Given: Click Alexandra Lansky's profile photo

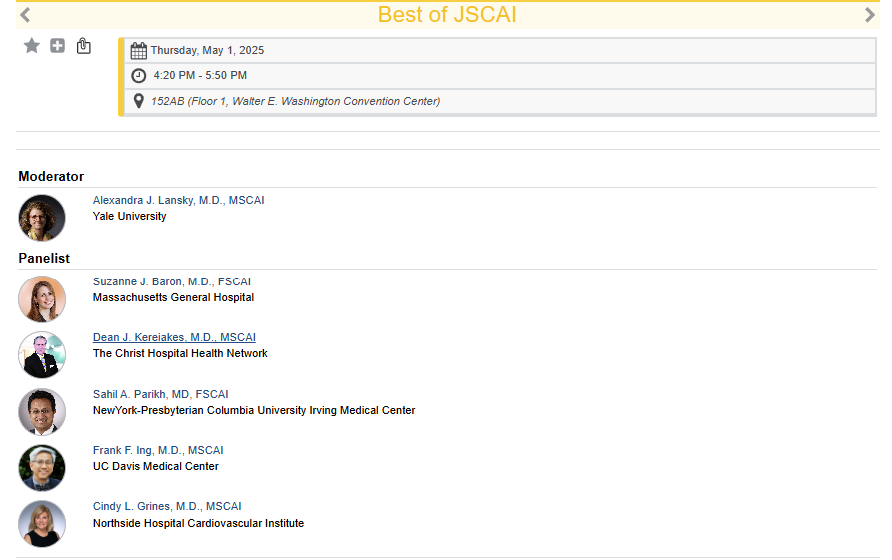Looking at the screenshot, I should 42,218.
